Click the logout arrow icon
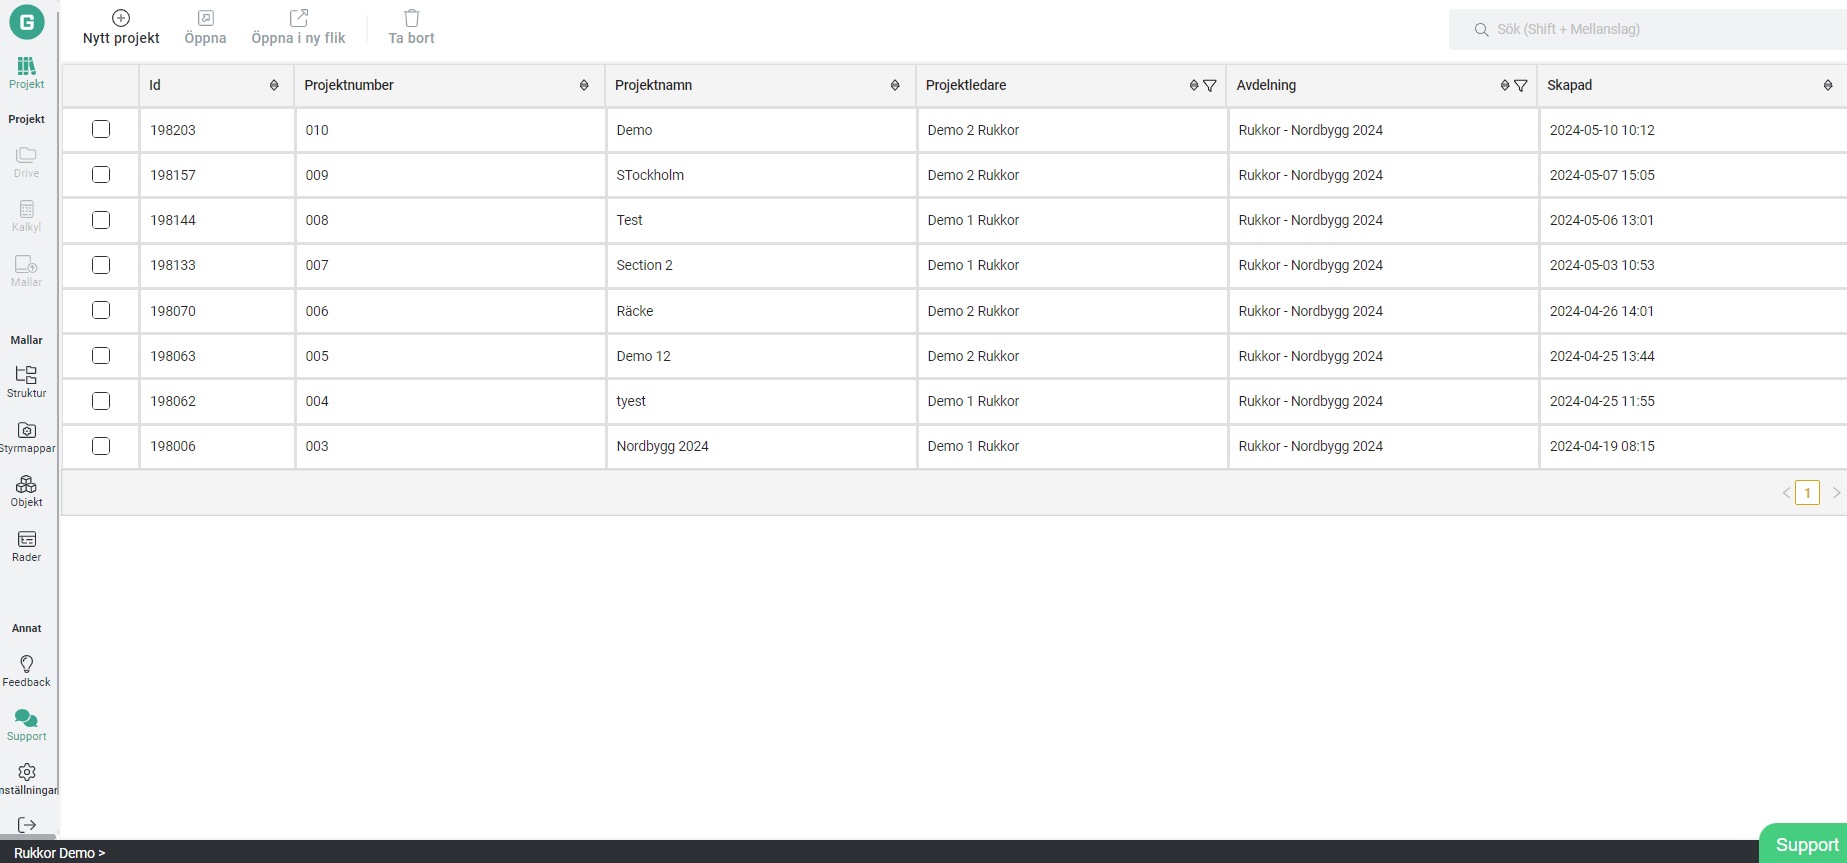Screen dimensions: 1847x863 (27, 825)
